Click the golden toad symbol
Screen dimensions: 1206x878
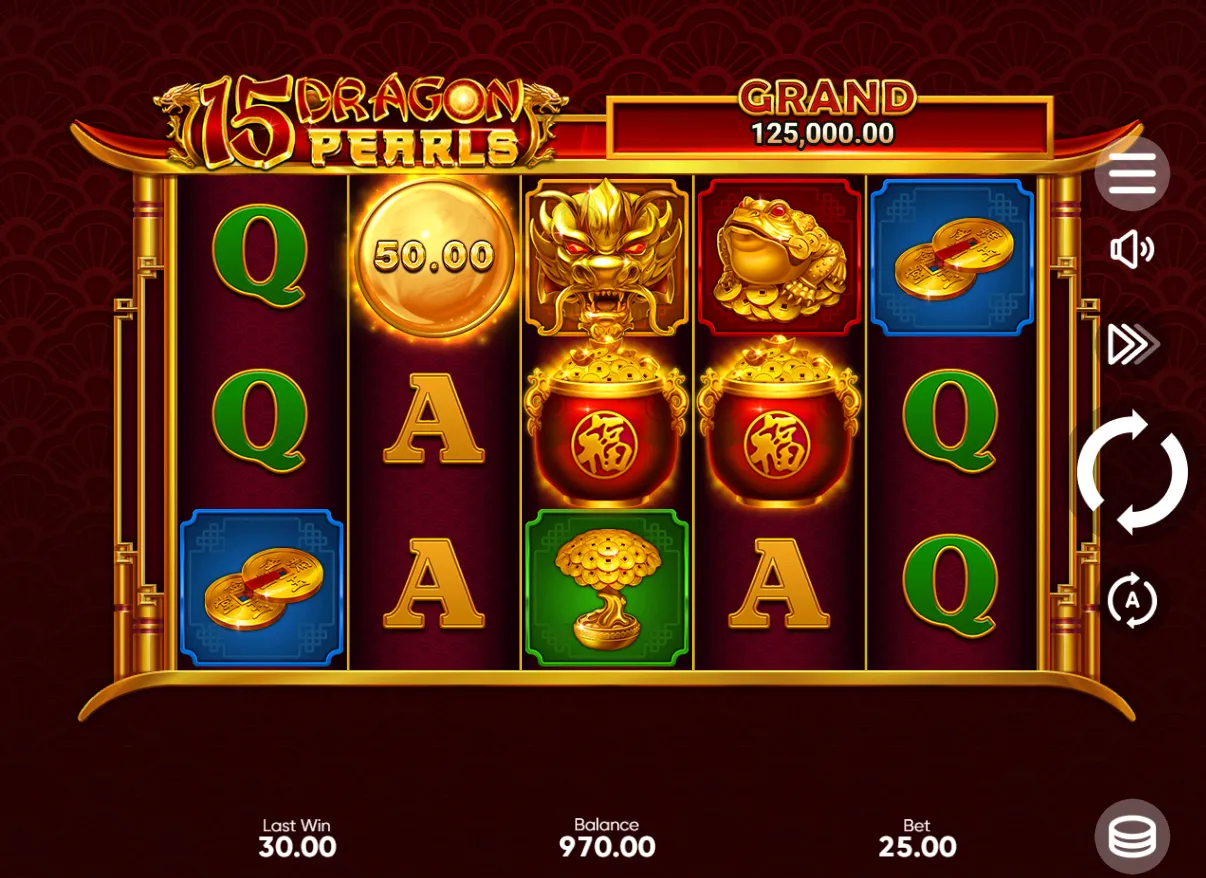pos(779,257)
